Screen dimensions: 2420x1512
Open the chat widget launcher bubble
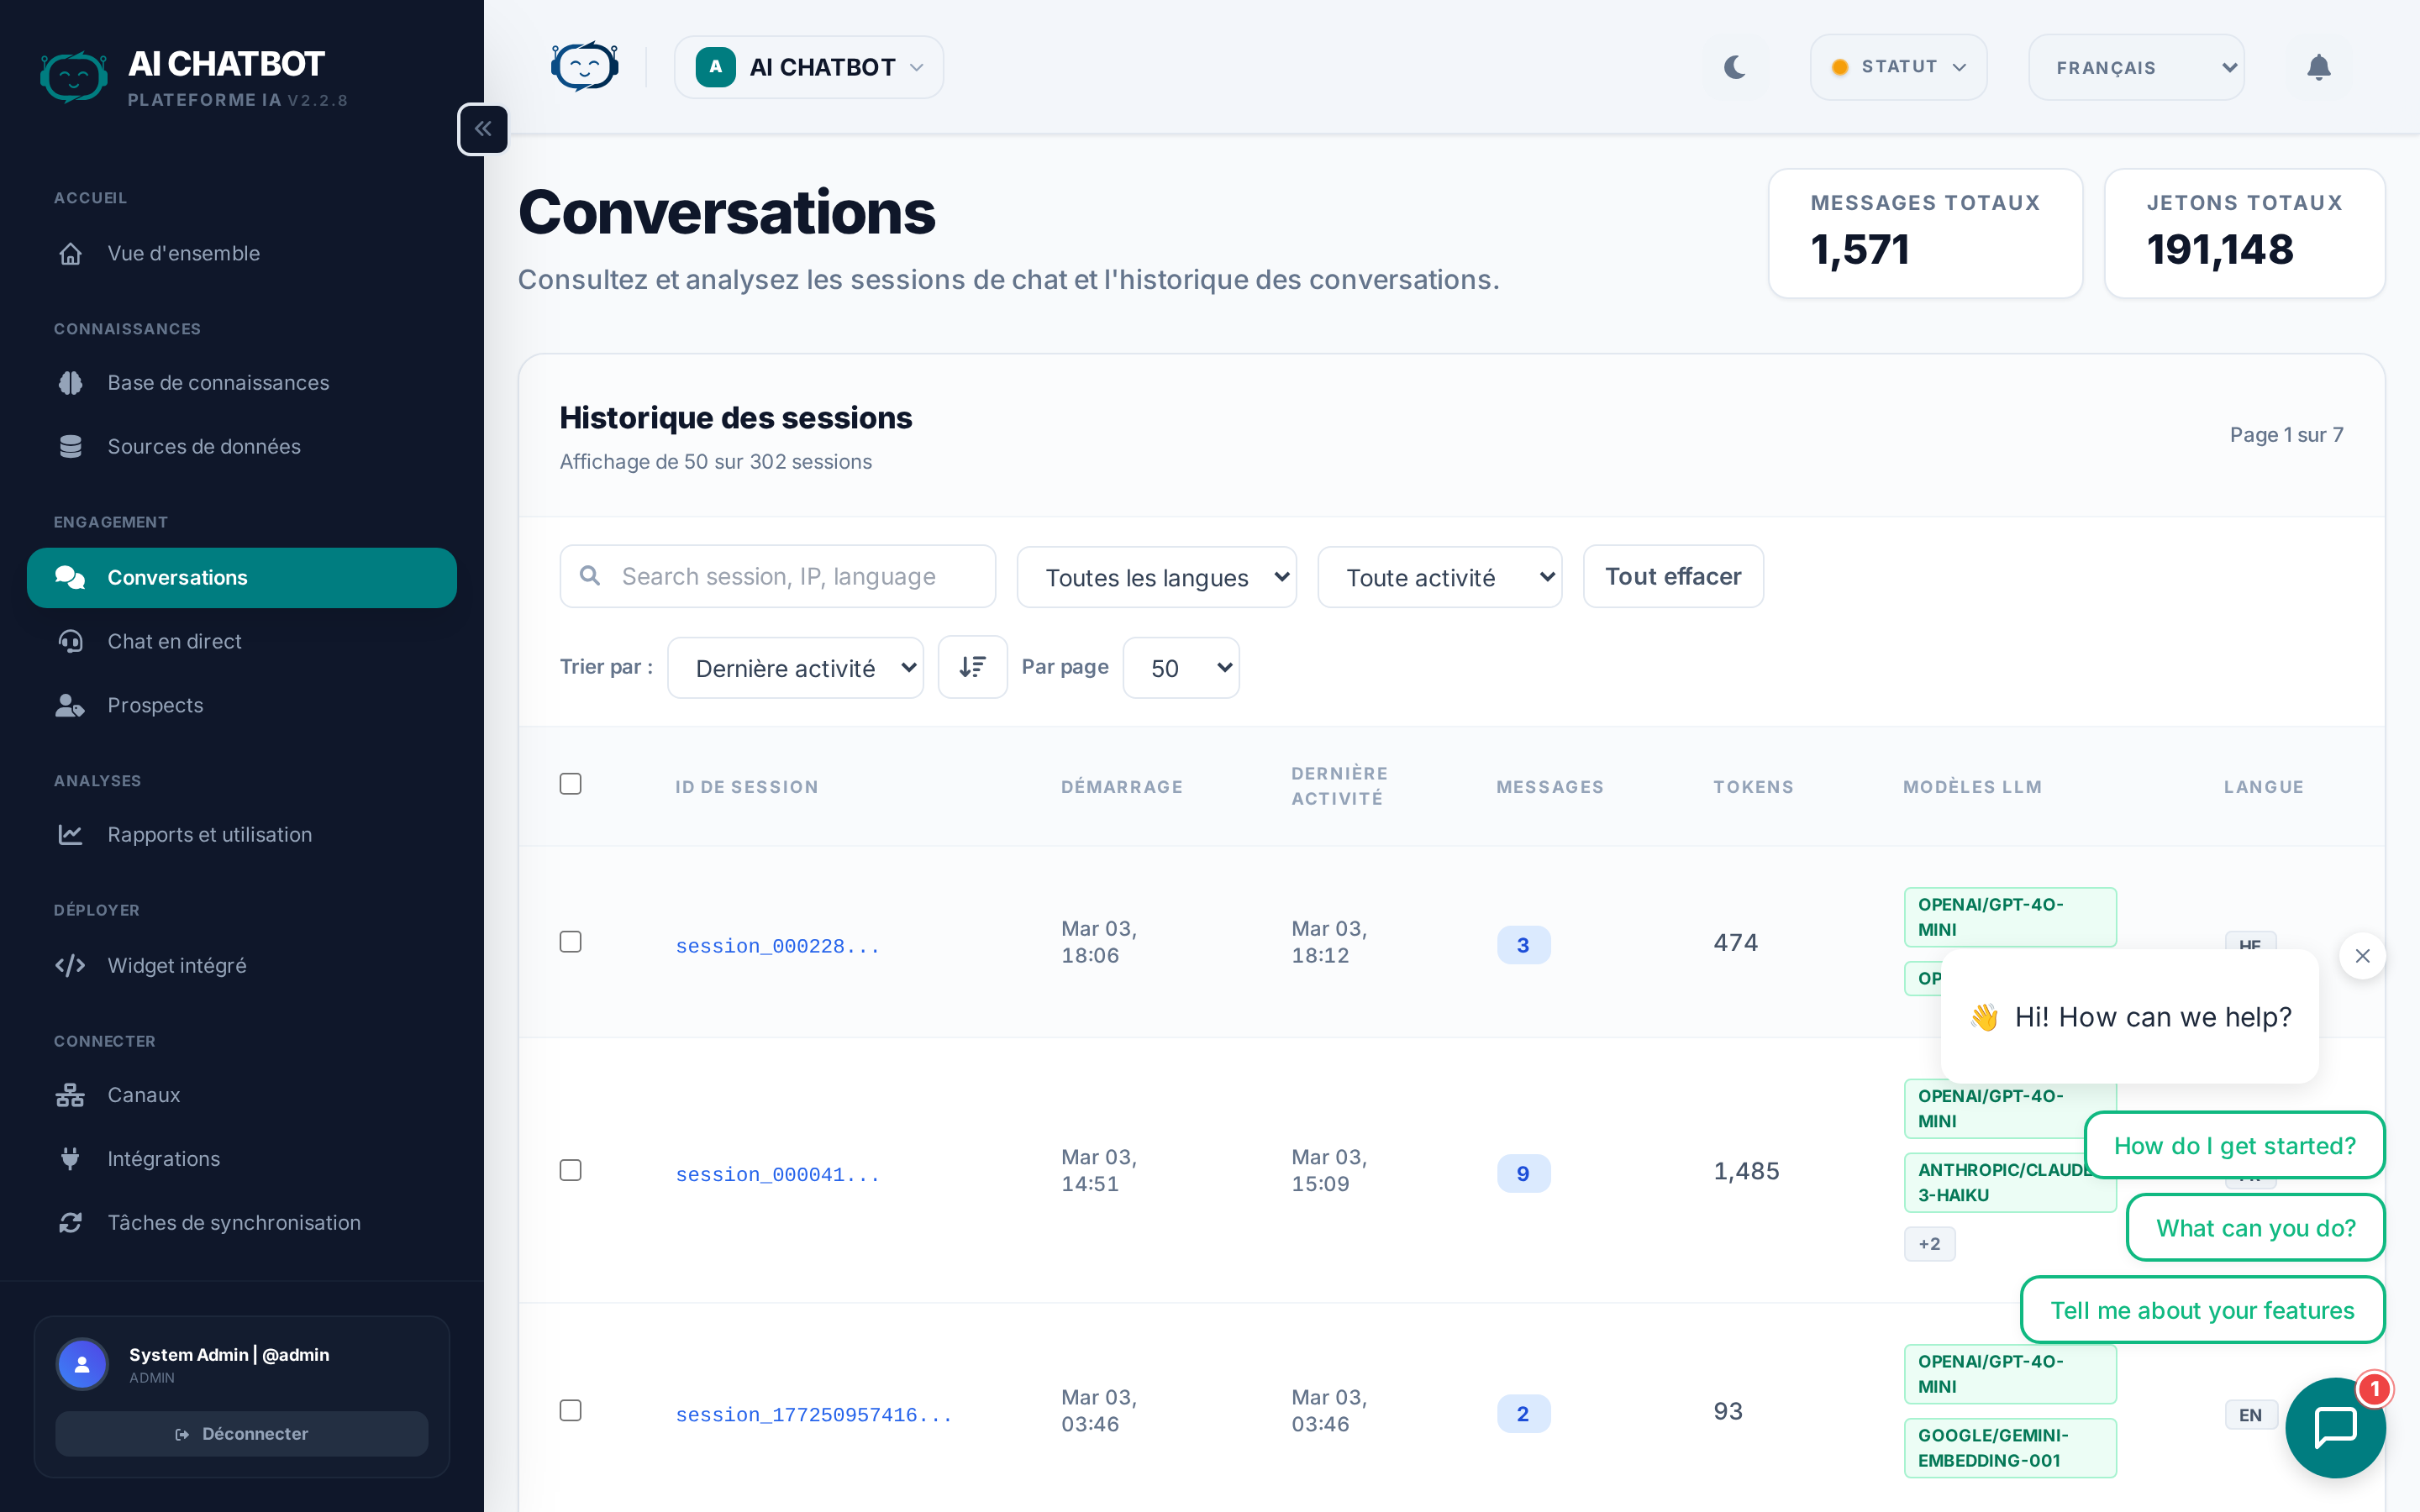[2335, 1427]
